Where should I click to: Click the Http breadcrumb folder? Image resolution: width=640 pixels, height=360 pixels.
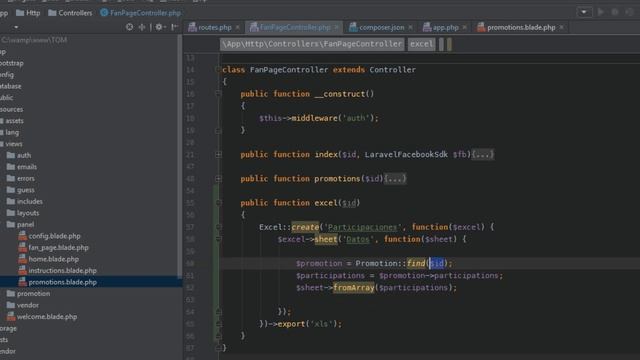coord(28,13)
